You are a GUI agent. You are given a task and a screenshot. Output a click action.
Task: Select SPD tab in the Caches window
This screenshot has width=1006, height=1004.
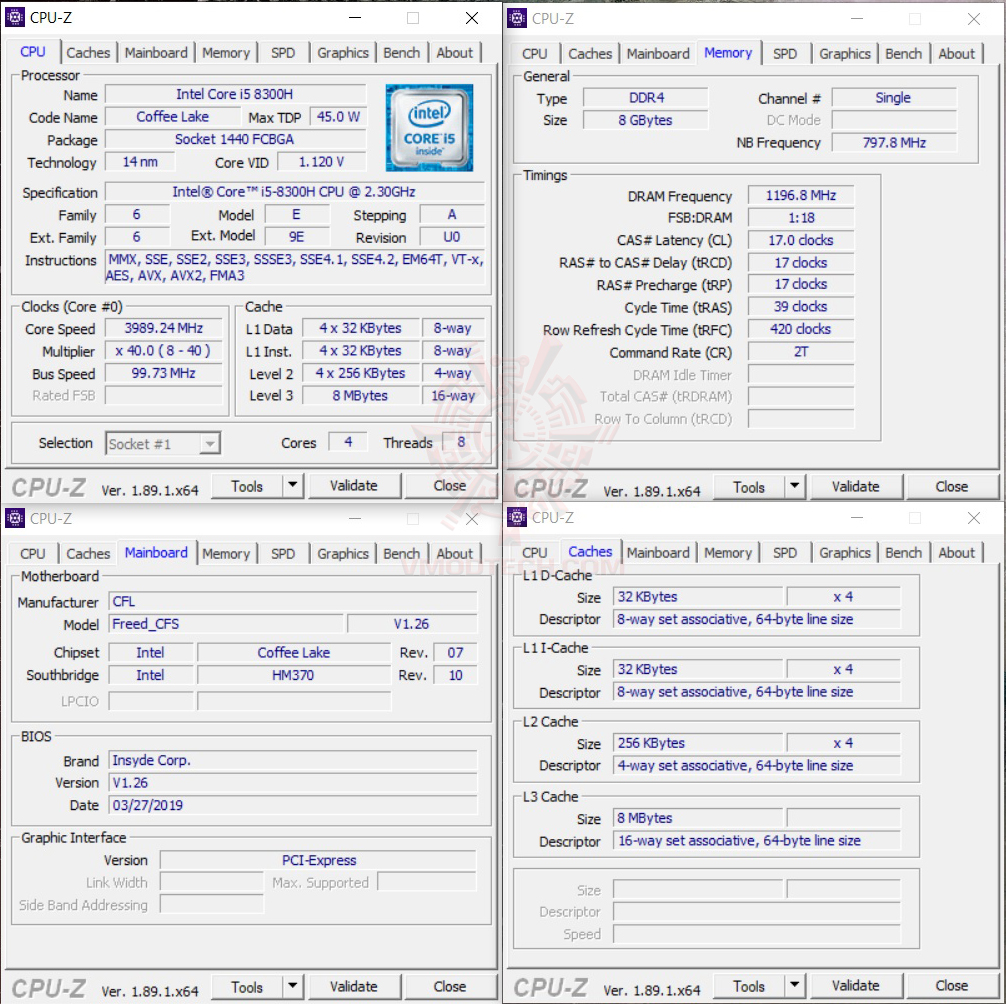tap(785, 553)
